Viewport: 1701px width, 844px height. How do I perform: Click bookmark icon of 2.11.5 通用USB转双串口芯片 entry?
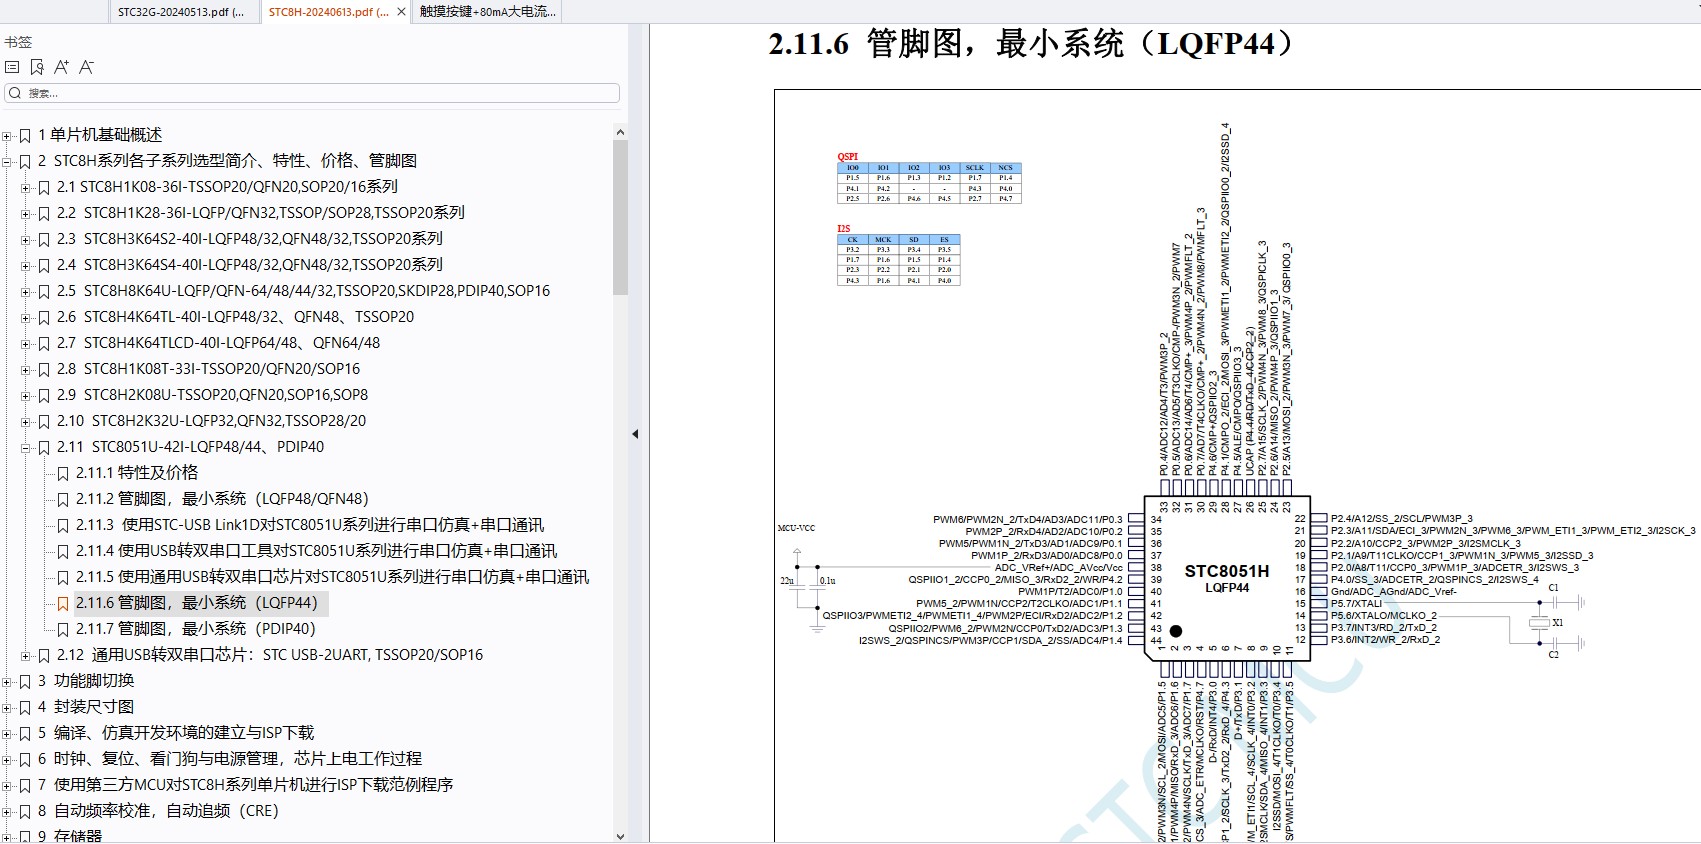click(x=63, y=577)
